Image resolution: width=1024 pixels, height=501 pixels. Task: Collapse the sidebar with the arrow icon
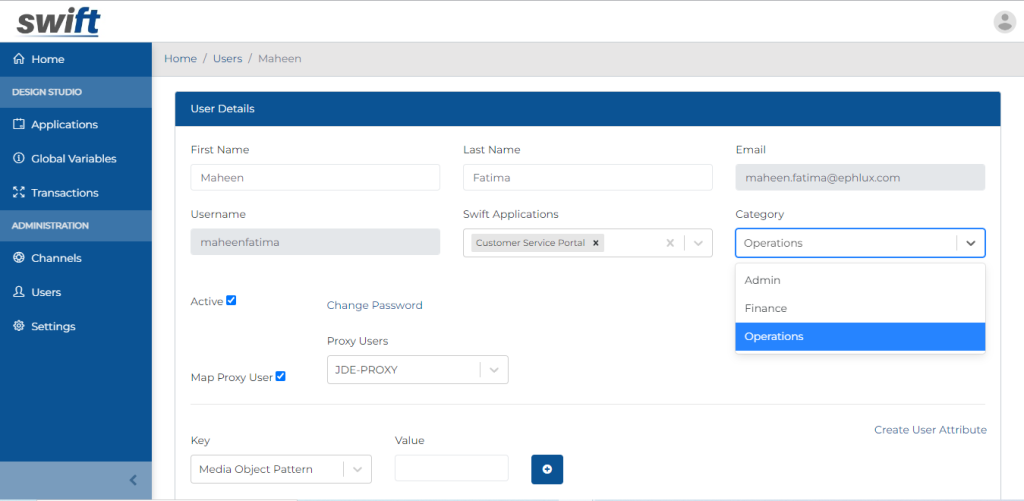click(133, 480)
